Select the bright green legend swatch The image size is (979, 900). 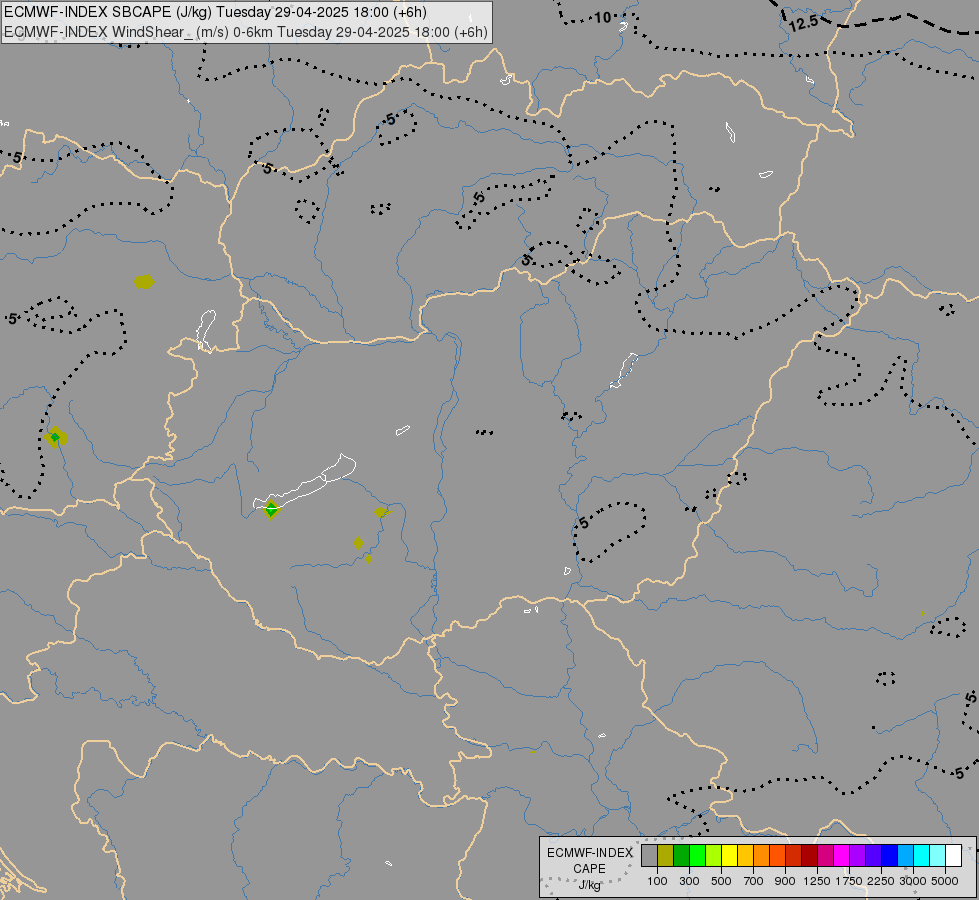[697, 856]
